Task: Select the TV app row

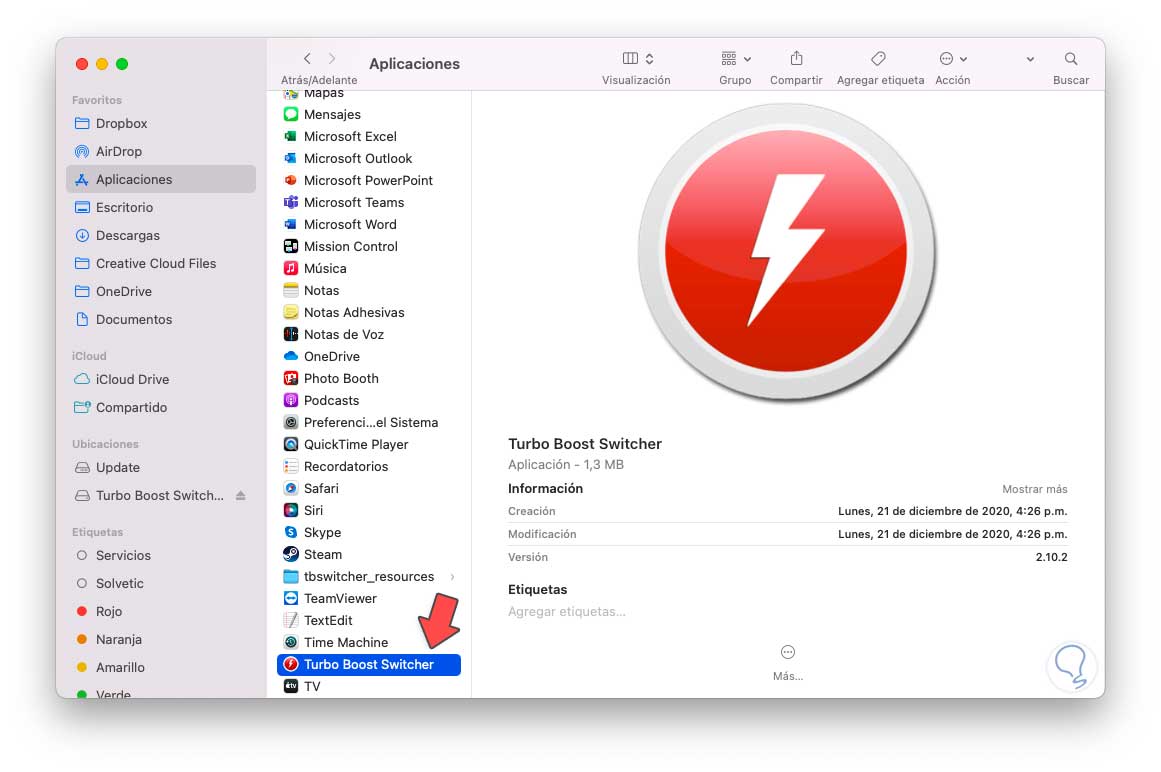Action: pyautogui.click(x=369, y=687)
